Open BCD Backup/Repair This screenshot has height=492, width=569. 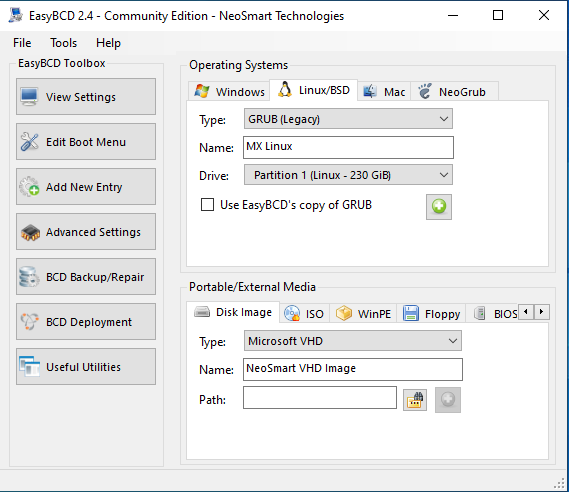click(x=86, y=277)
